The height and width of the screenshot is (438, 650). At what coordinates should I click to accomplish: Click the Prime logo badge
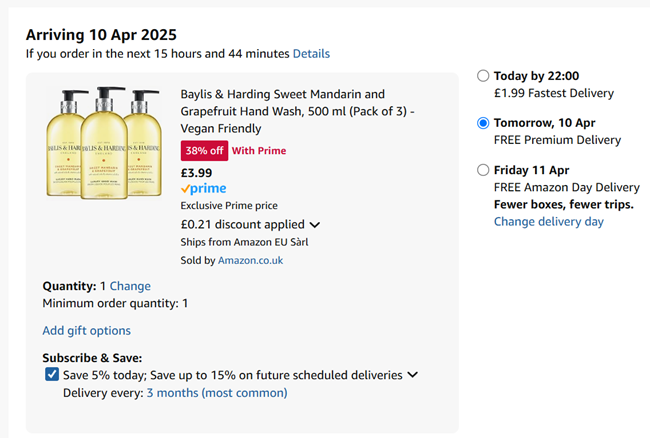coord(204,189)
